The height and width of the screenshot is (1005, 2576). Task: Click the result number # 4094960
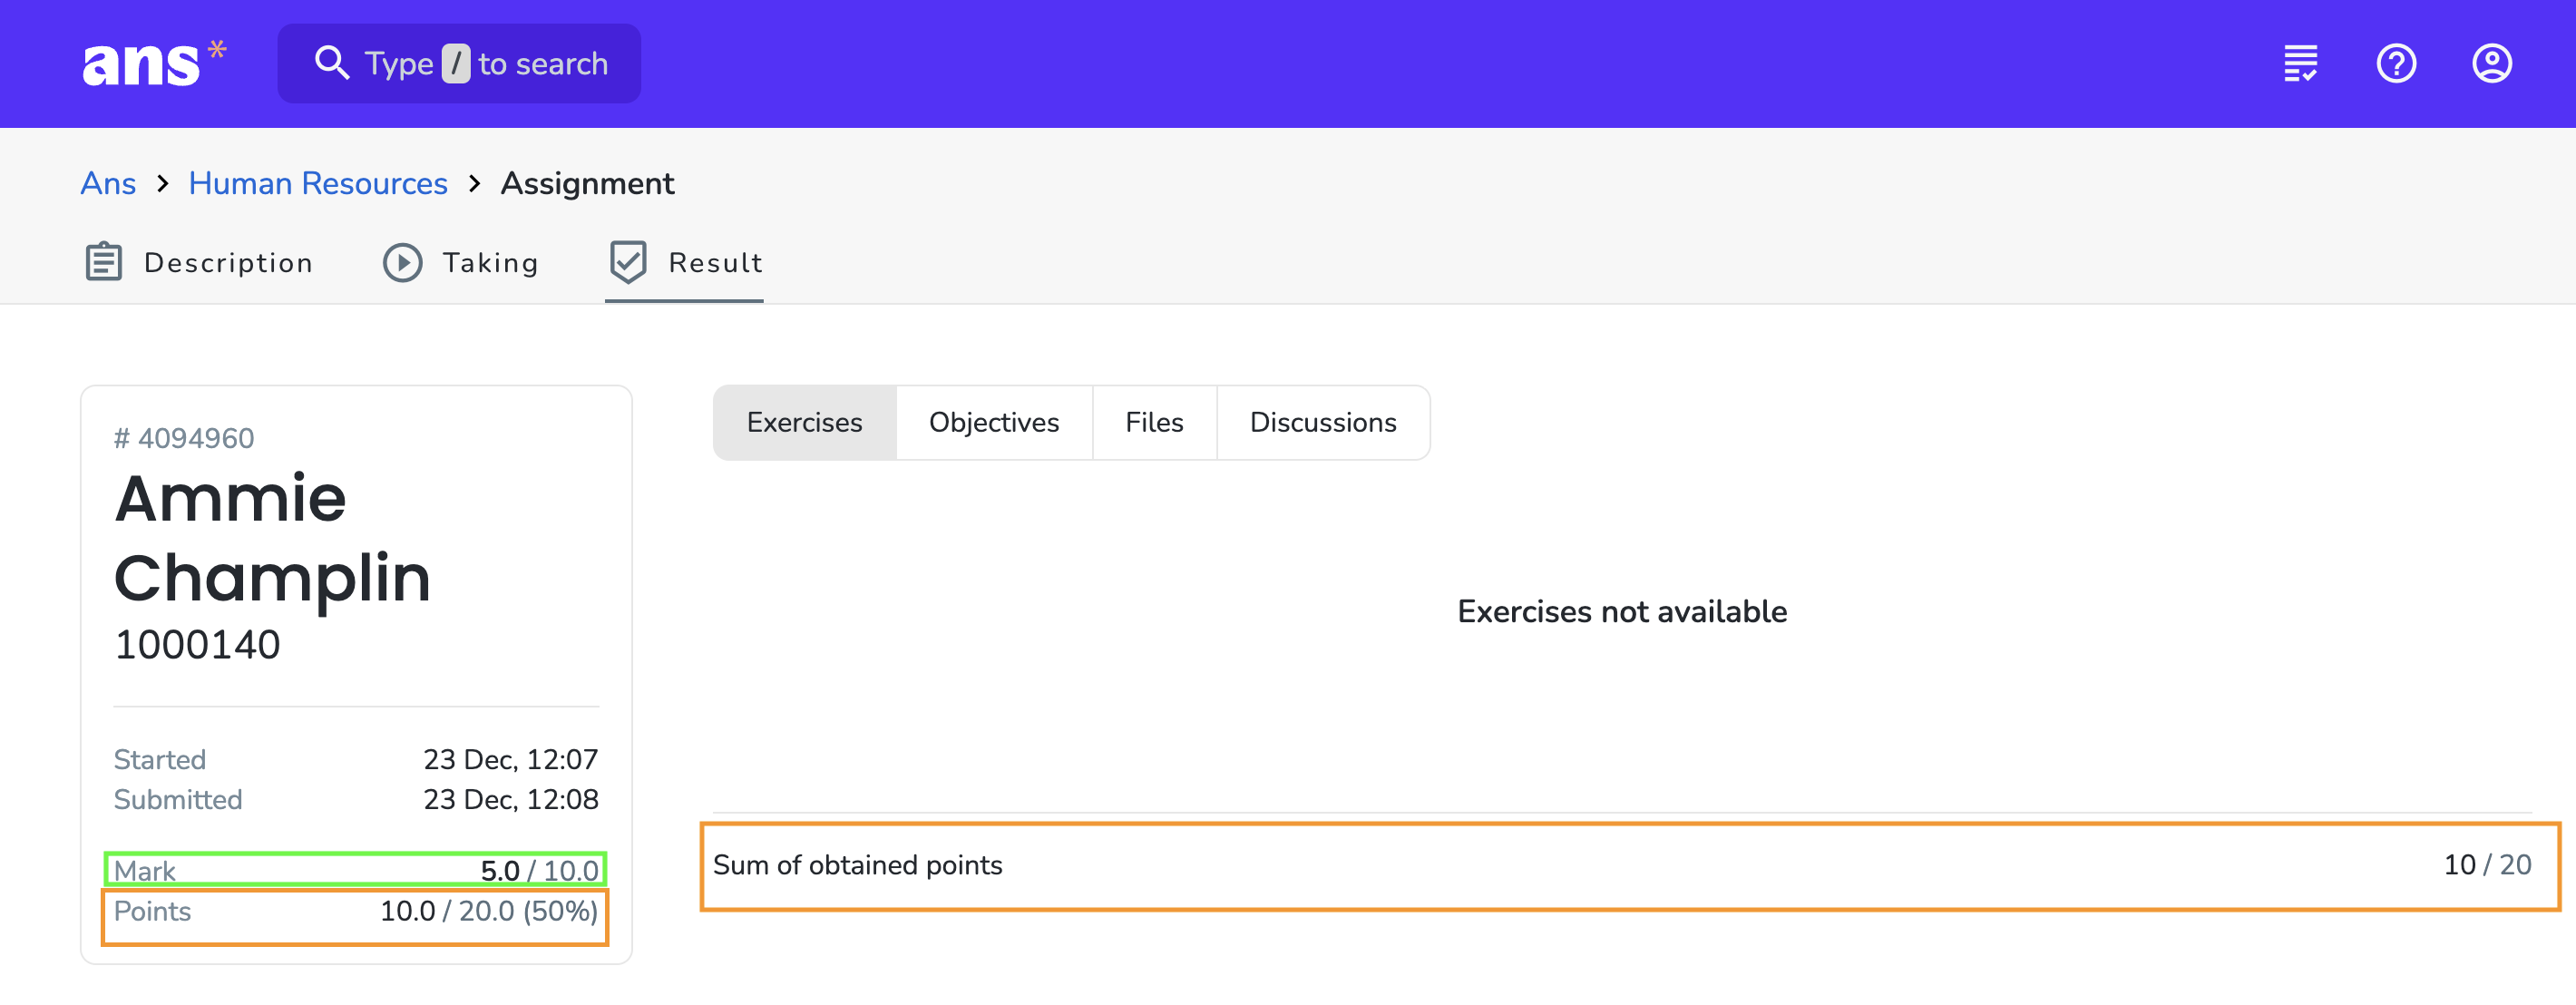184,438
